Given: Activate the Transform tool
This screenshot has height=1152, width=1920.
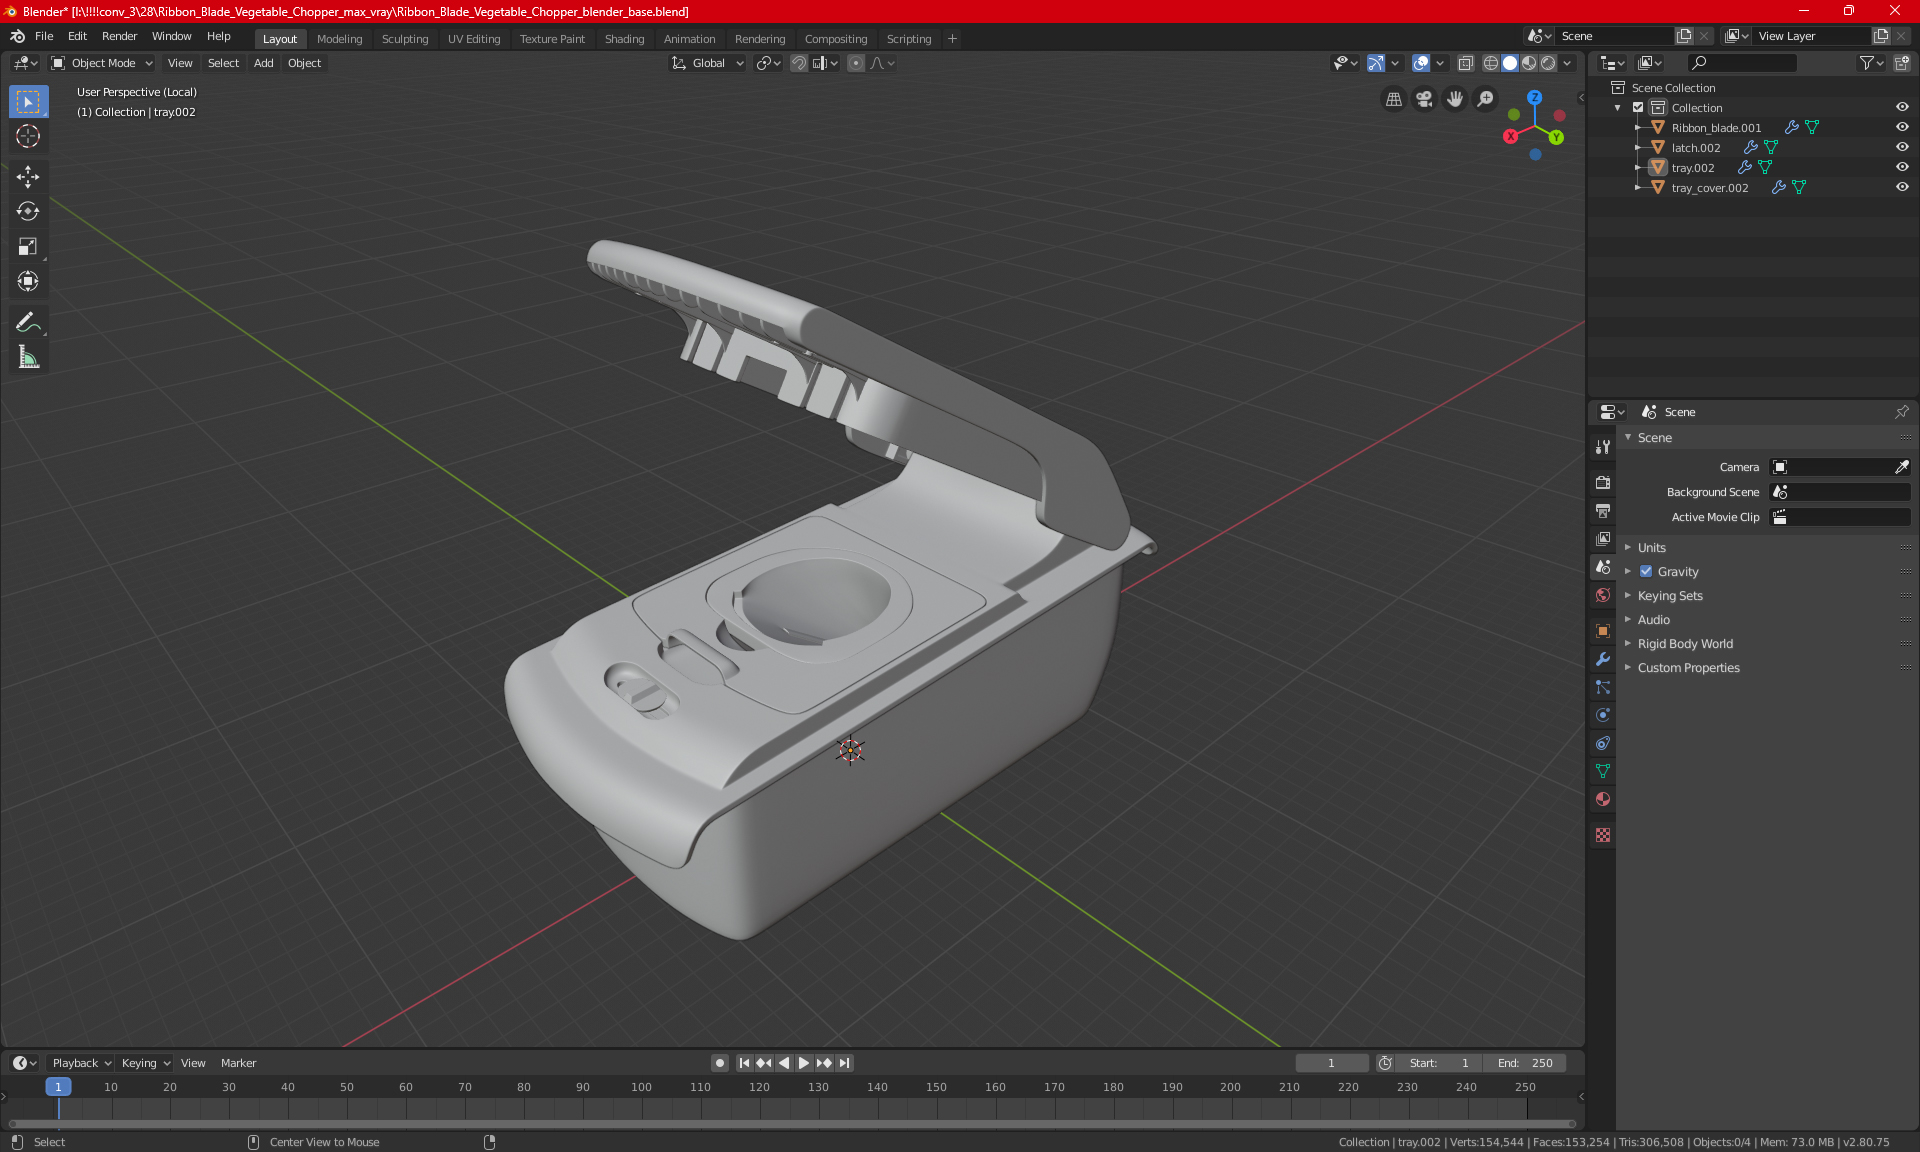Looking at the screenshot, I should [x=28, y=281].
